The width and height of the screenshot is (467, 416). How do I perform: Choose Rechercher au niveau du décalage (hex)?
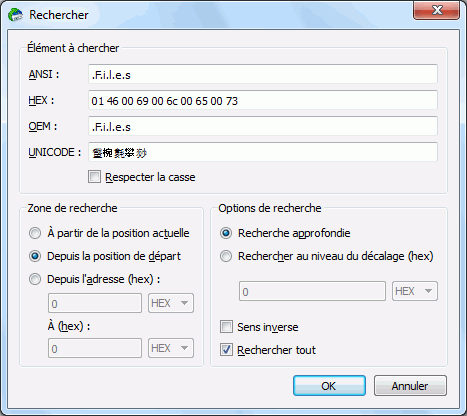pyautogui.click(x=226, y=256)
